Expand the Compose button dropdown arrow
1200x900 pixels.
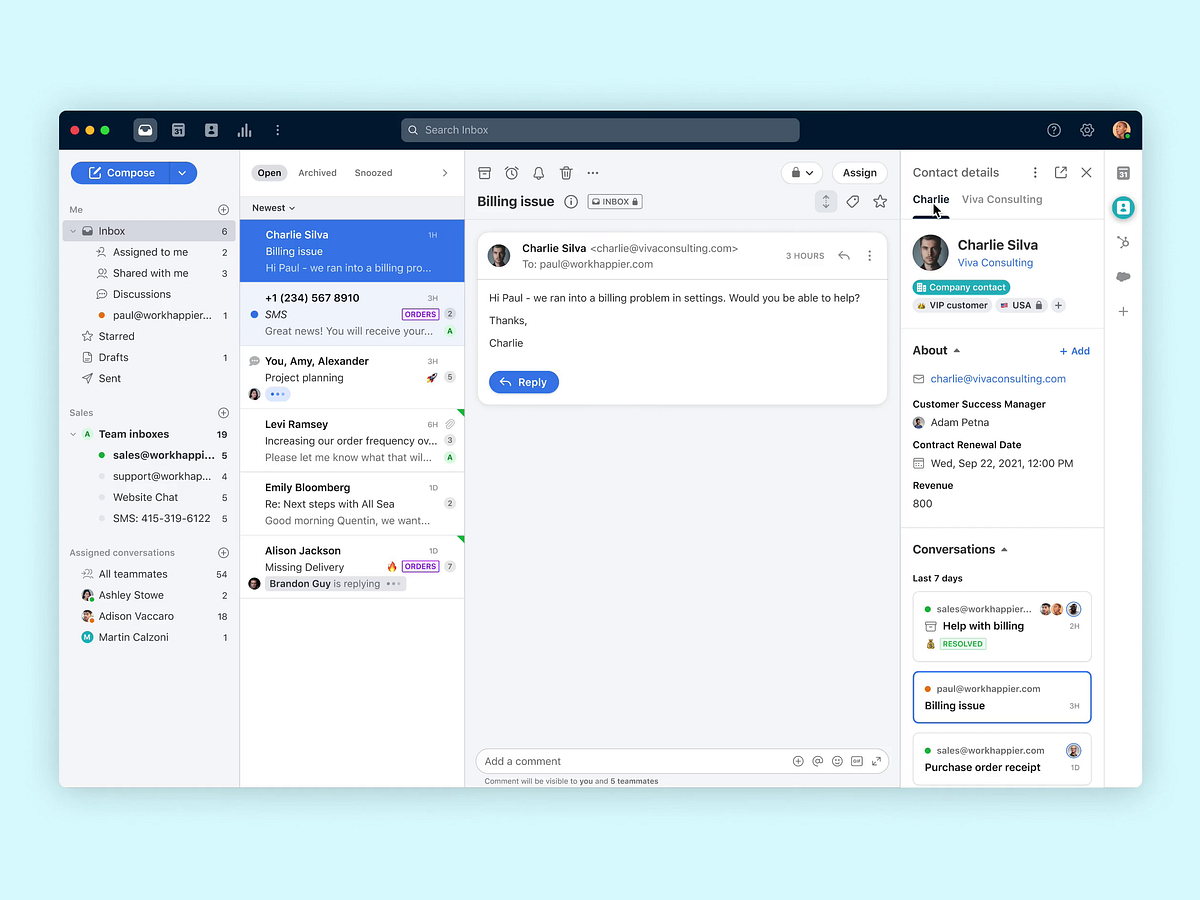coord(182,172)
